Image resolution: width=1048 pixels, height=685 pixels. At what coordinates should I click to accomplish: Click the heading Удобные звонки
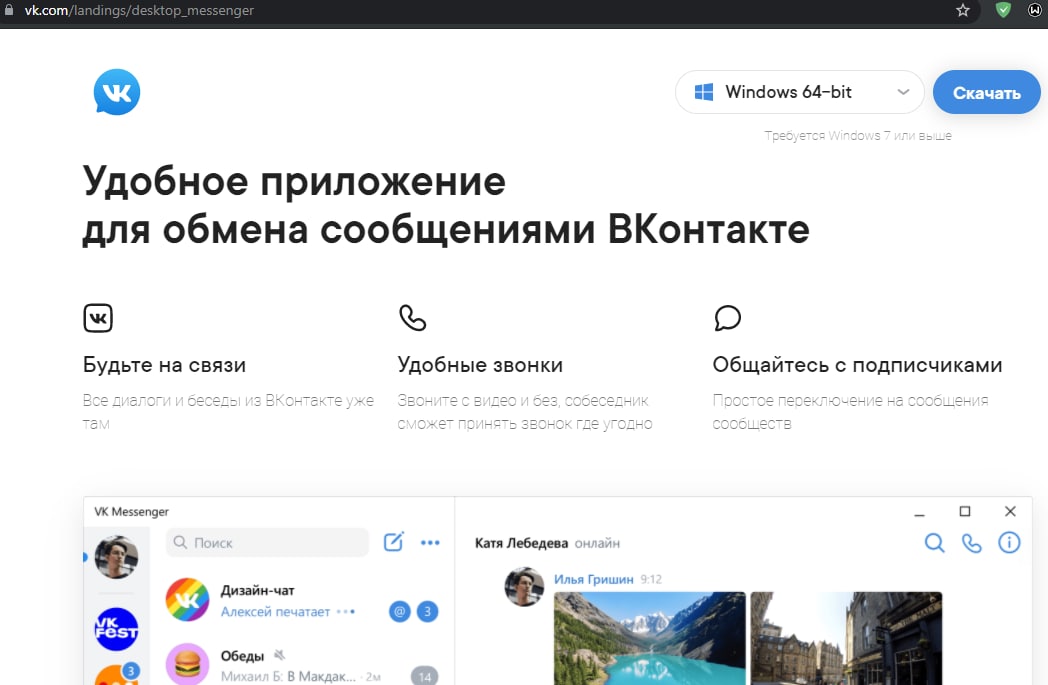click(480, 365)
